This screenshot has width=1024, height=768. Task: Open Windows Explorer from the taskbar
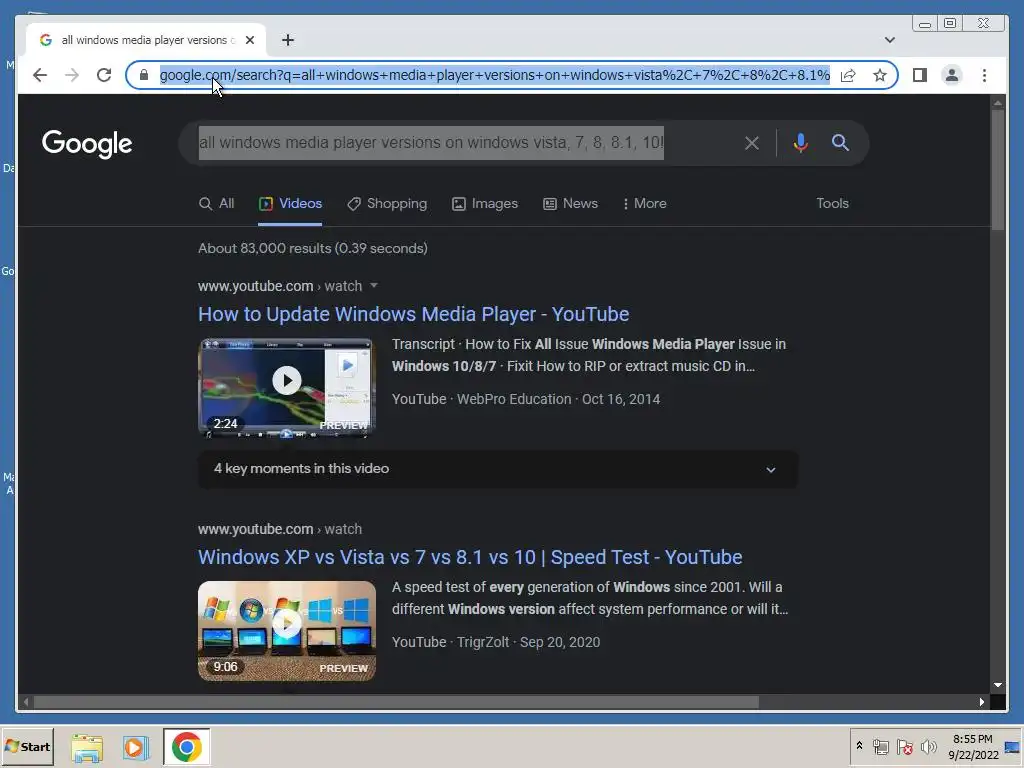[x=87, y=748]
